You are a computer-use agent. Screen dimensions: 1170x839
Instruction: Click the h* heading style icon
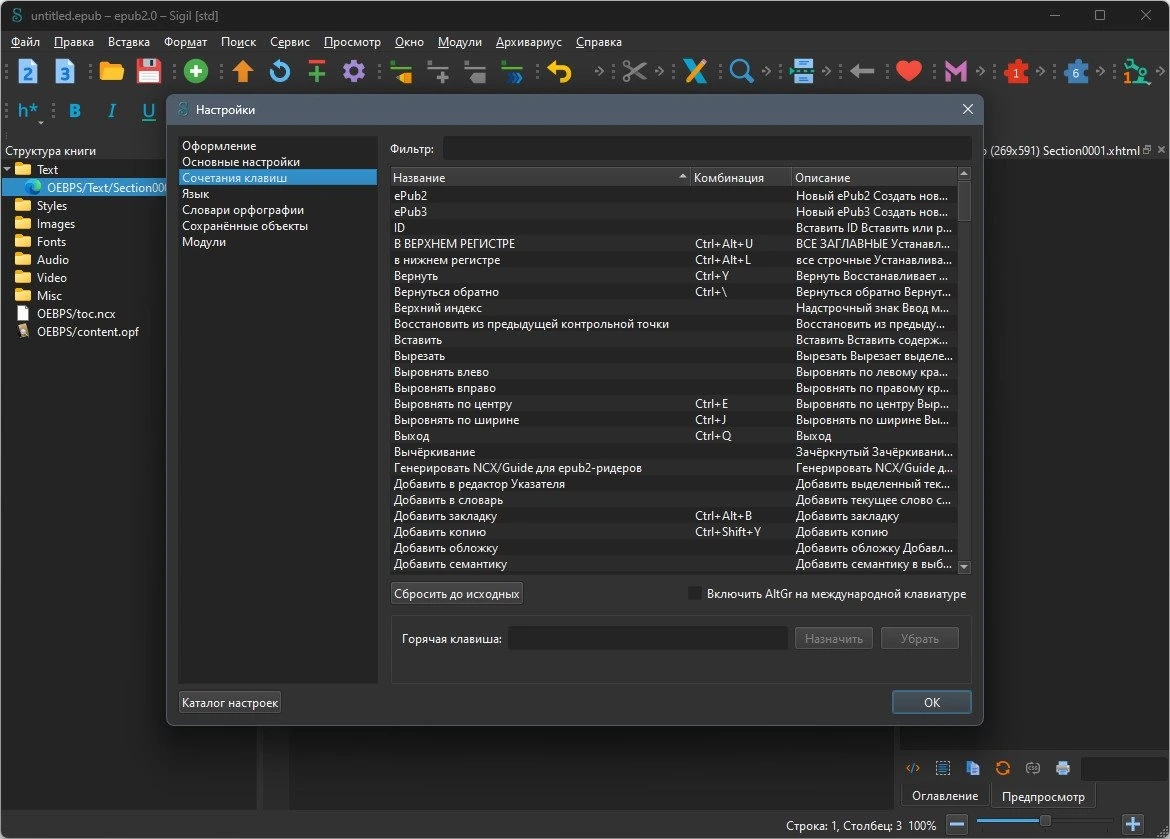coord(28,111)
